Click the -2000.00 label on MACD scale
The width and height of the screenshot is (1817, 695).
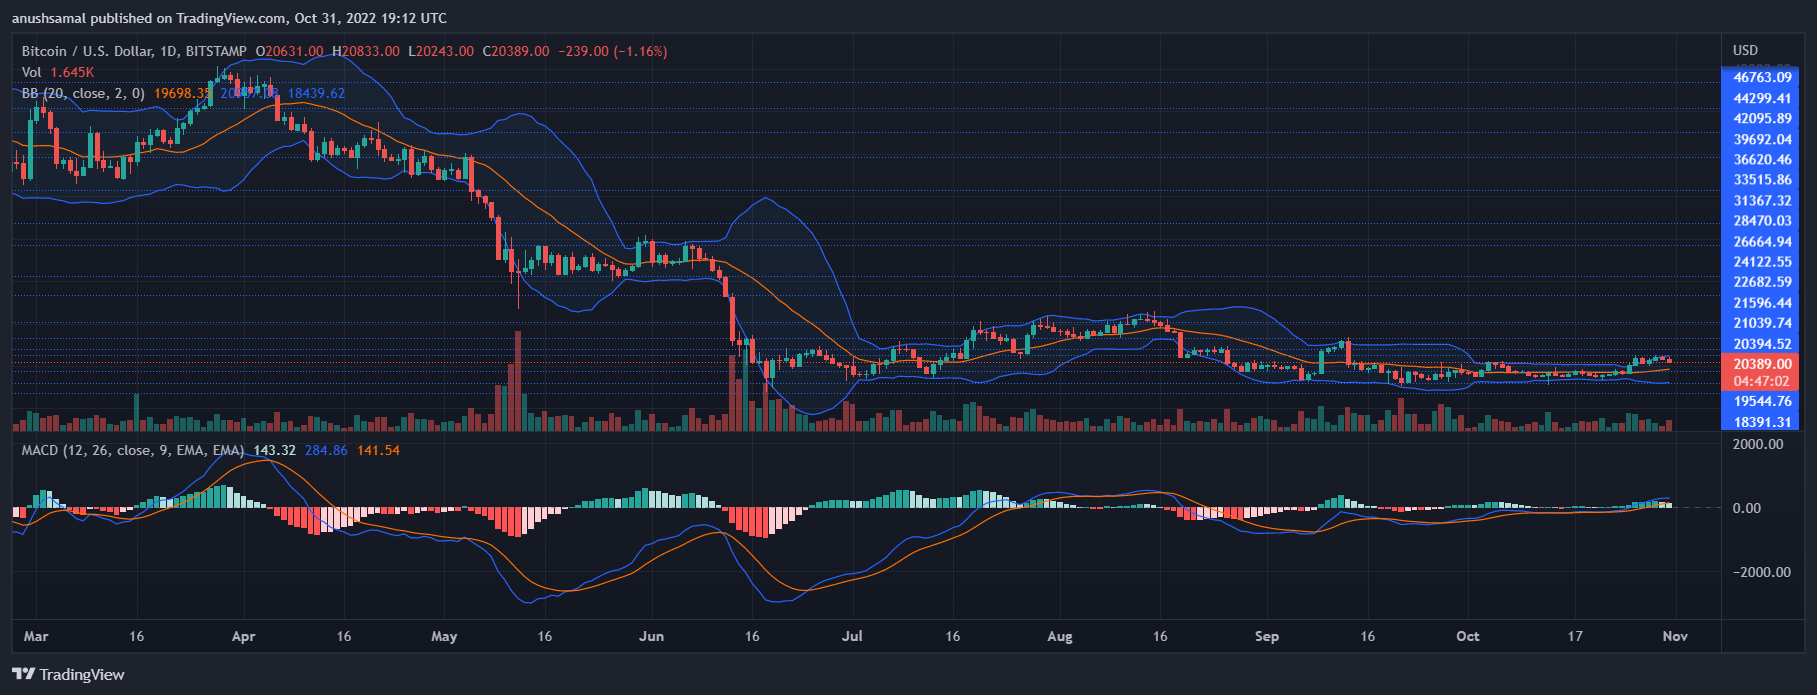click(1755, 572)
